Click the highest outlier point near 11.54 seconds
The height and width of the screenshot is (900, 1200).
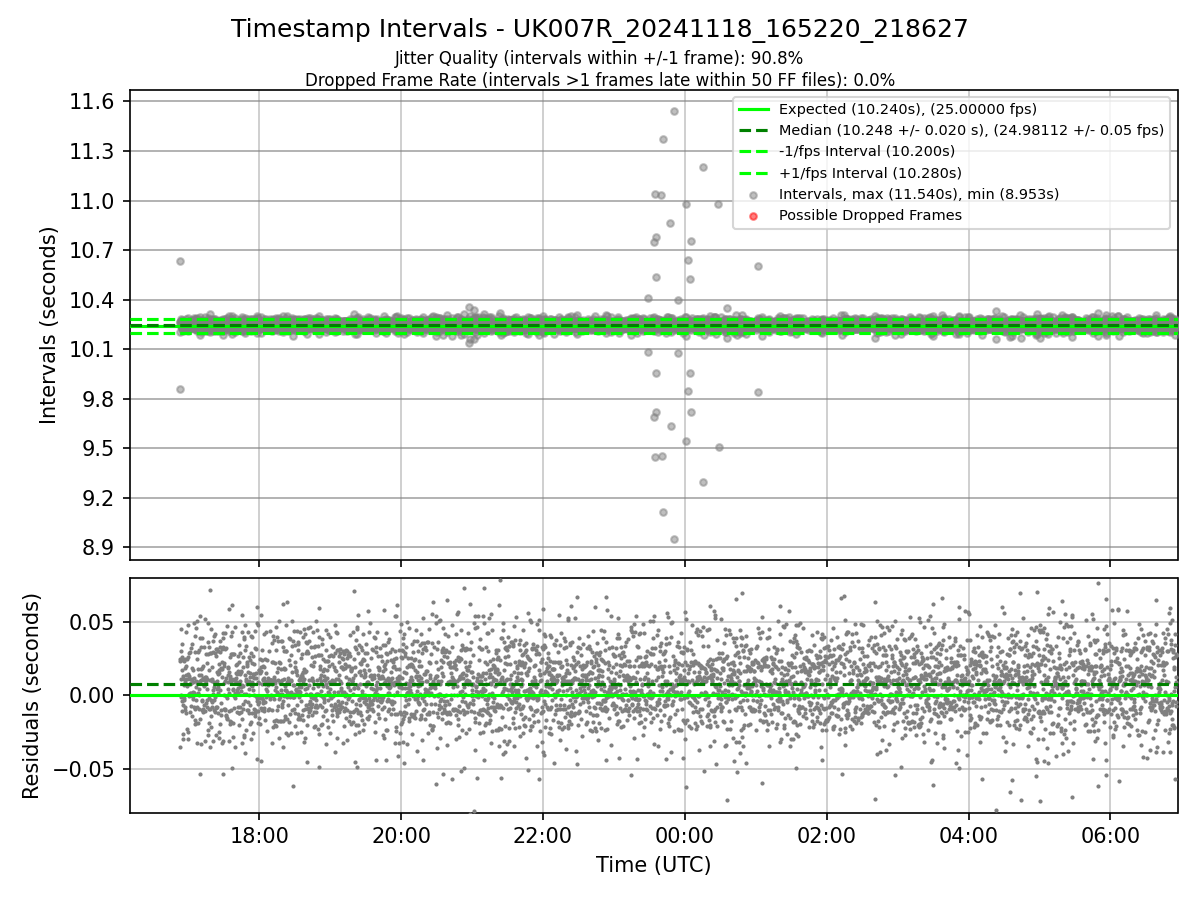[674, 112]
